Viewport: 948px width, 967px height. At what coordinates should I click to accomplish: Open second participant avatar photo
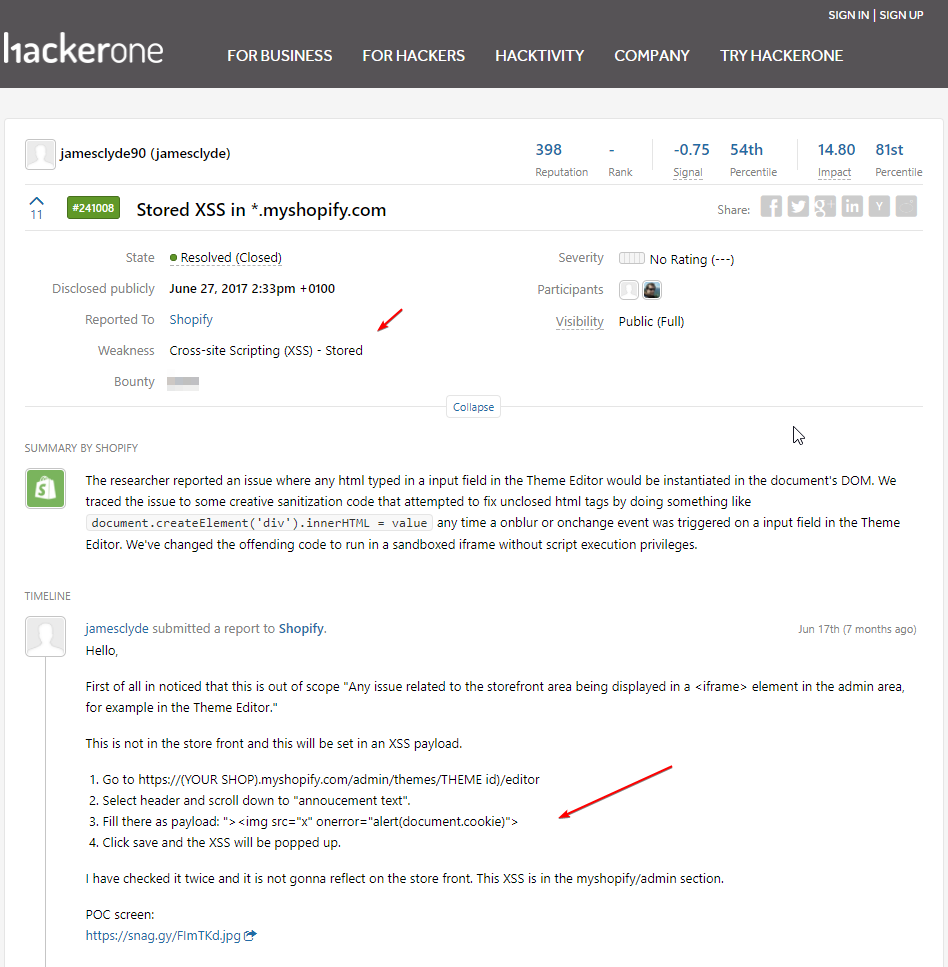click(652, 290)
